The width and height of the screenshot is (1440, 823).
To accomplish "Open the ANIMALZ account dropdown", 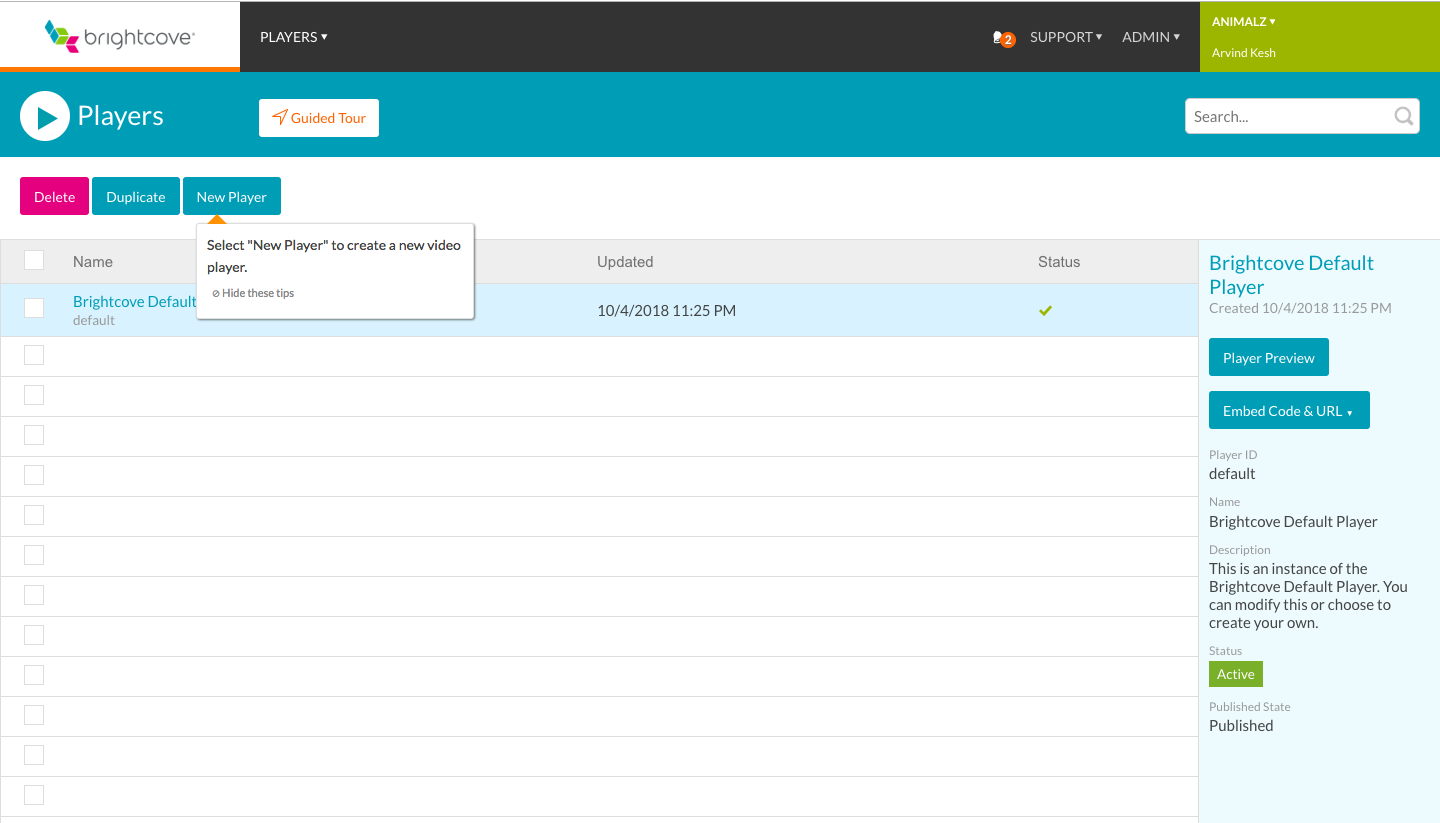I will (1243, 21).
